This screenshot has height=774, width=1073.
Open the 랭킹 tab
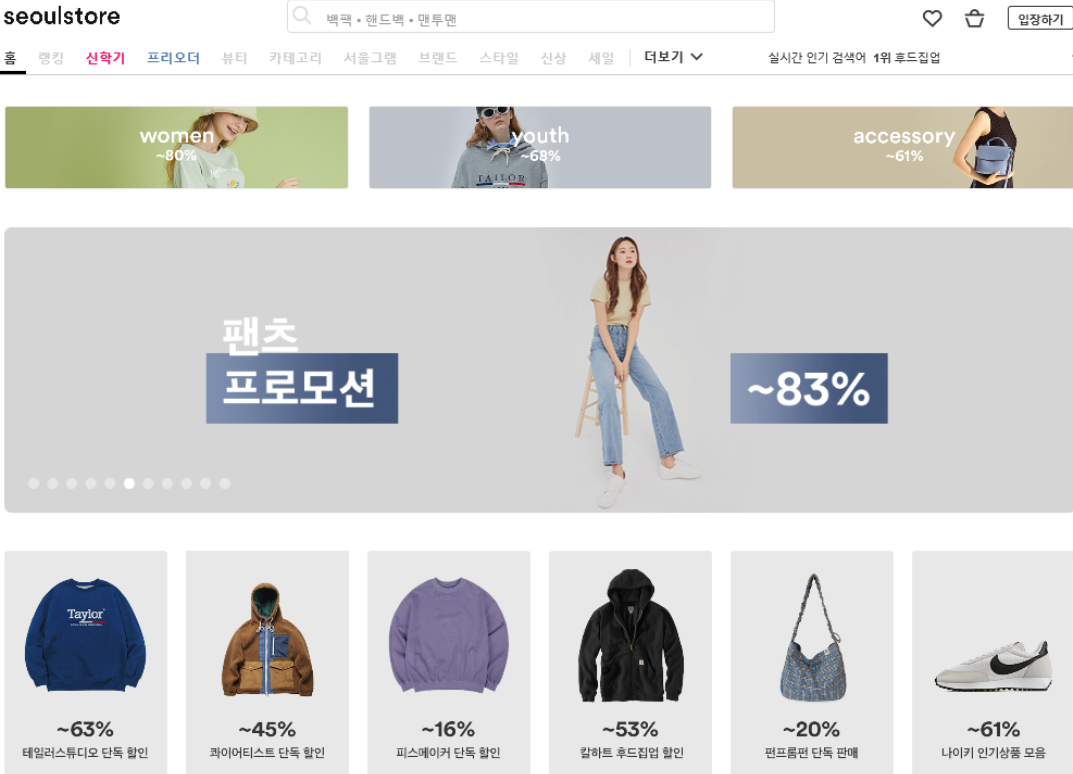(51, 58)
